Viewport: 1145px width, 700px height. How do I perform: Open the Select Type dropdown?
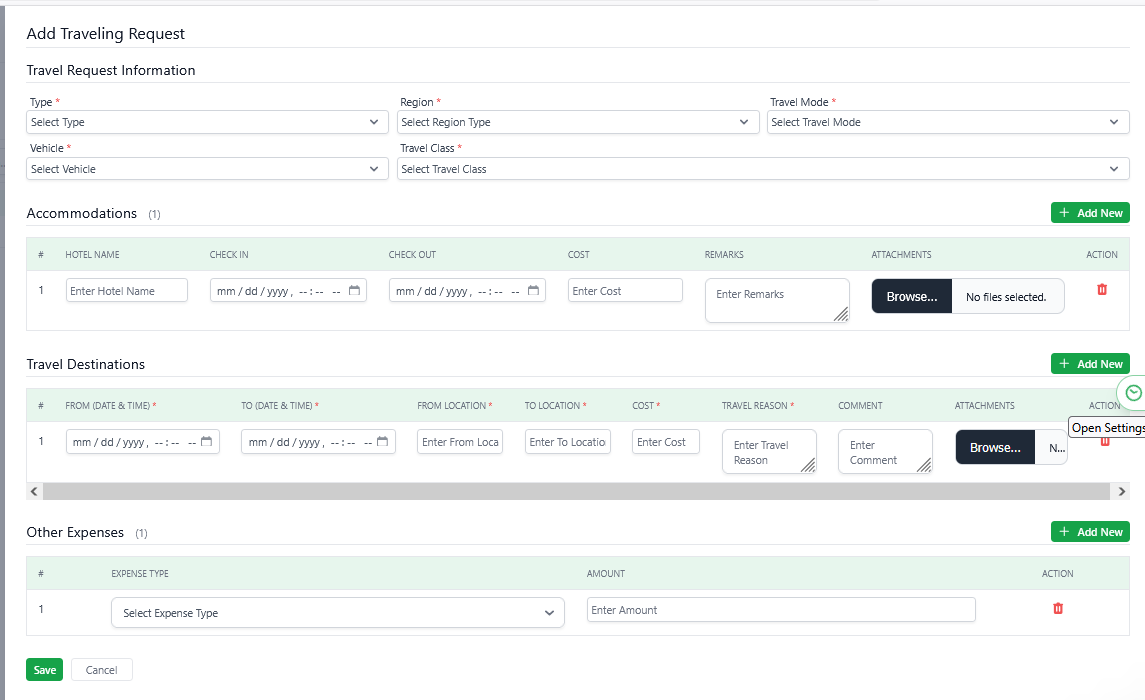click(x=207, y=122)
